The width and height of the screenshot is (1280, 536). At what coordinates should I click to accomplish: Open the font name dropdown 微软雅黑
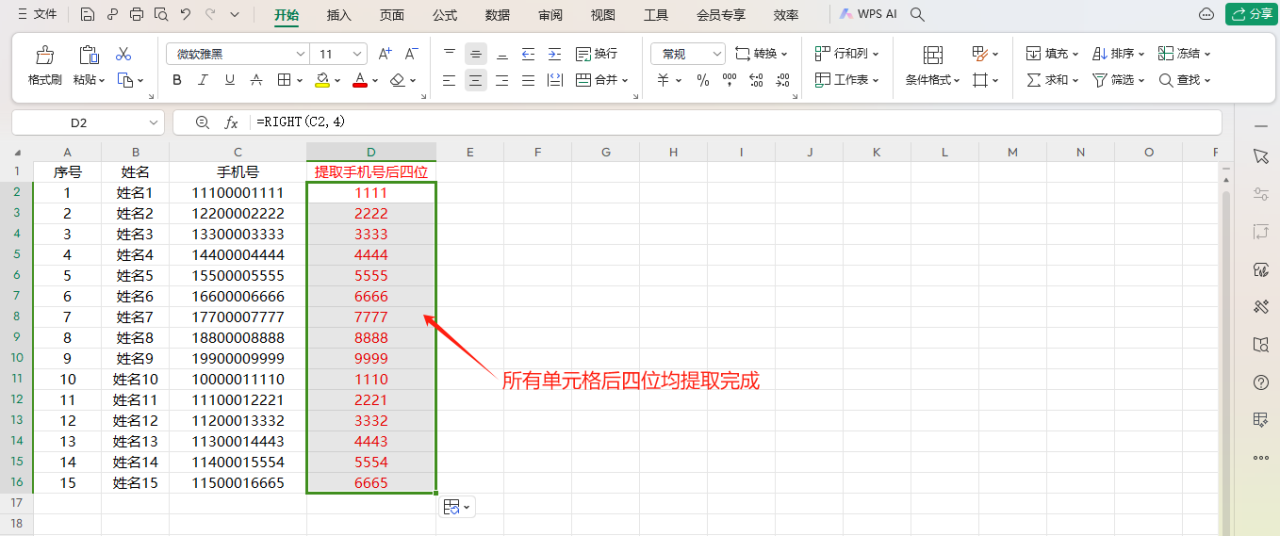tap(300, 54)
